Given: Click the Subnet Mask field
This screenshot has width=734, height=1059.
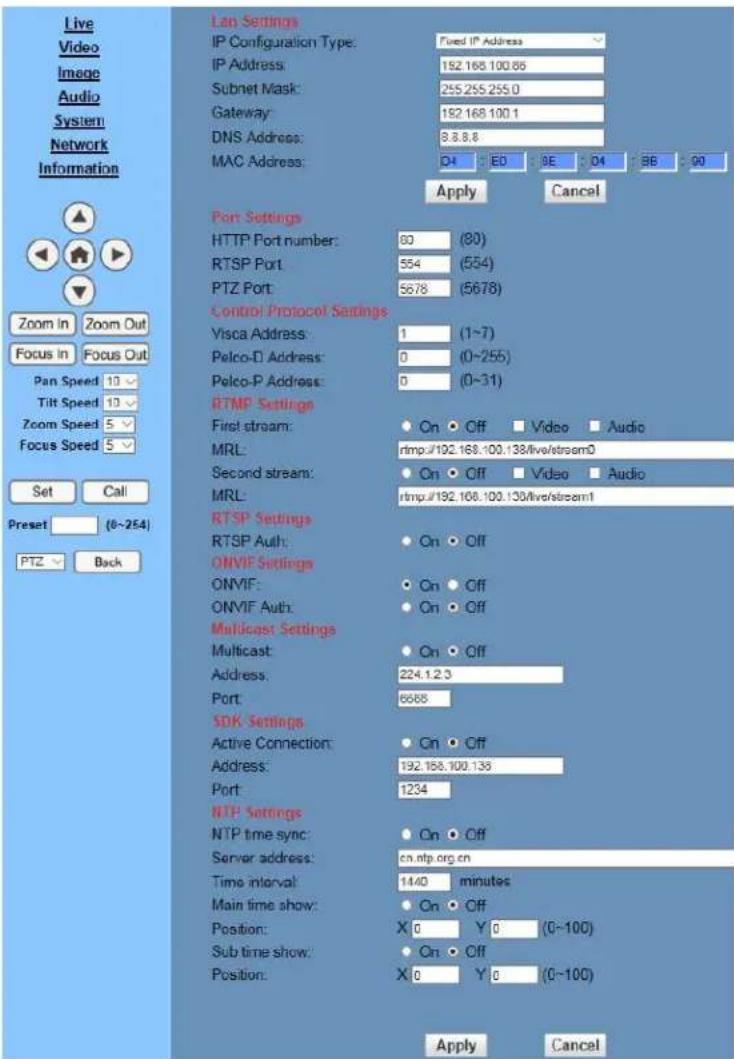Looking at the screenshot, I should (x=521, y=89).
